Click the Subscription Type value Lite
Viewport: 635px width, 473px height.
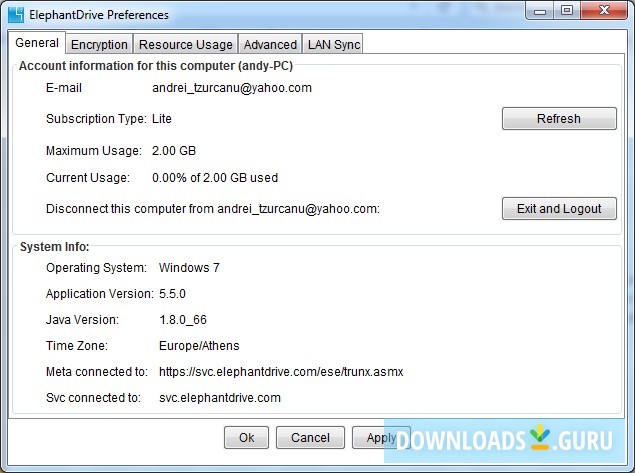click(x=162, y=119)
